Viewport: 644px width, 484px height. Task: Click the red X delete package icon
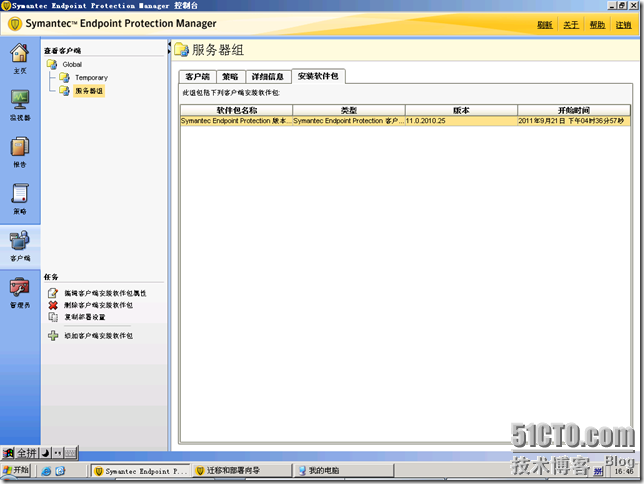pos(53,305)
